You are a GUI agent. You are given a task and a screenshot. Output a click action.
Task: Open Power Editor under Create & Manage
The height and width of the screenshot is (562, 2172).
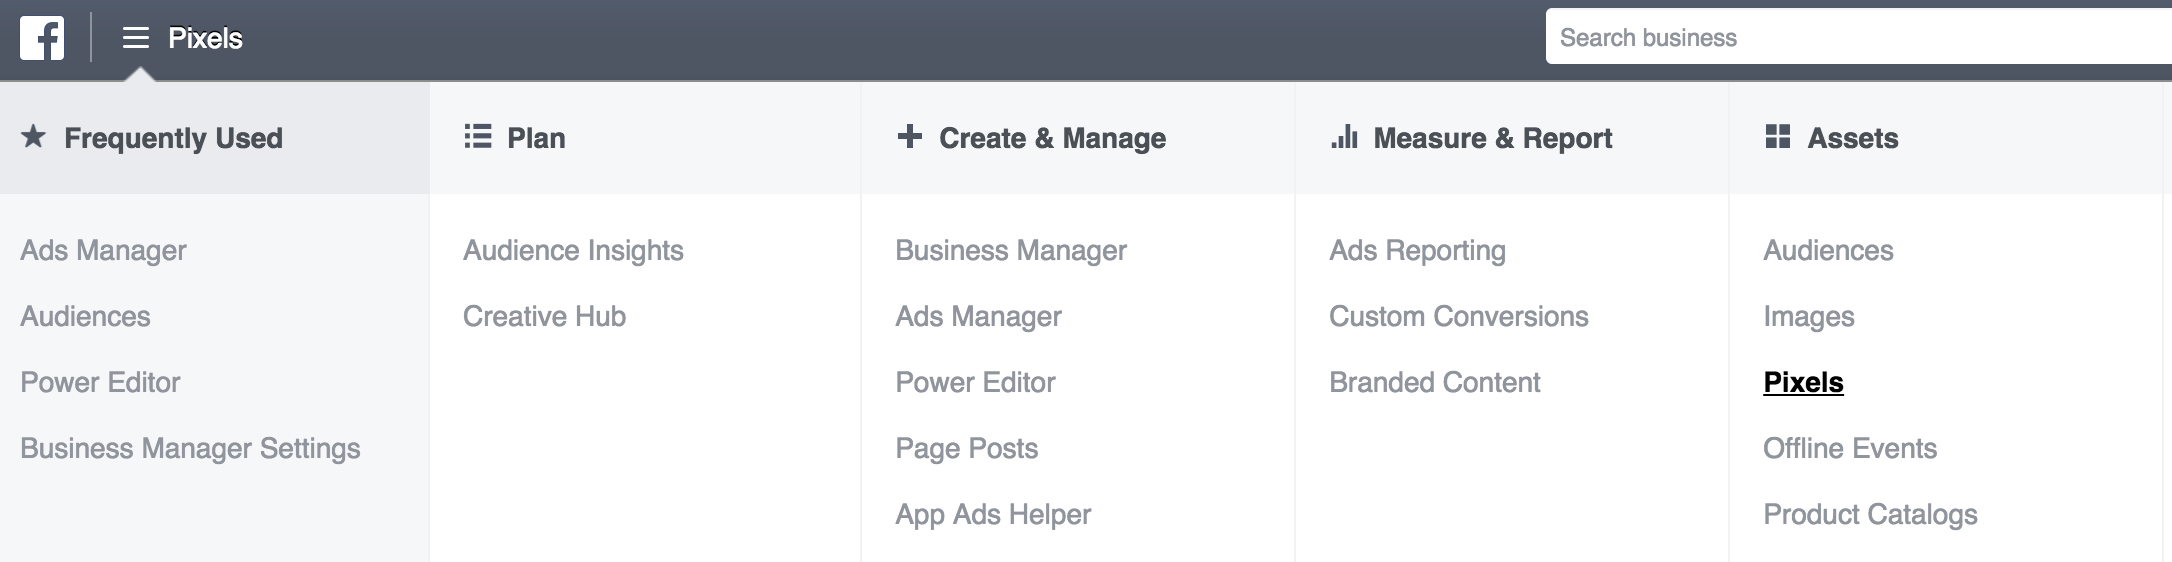(x=975, y=382)
